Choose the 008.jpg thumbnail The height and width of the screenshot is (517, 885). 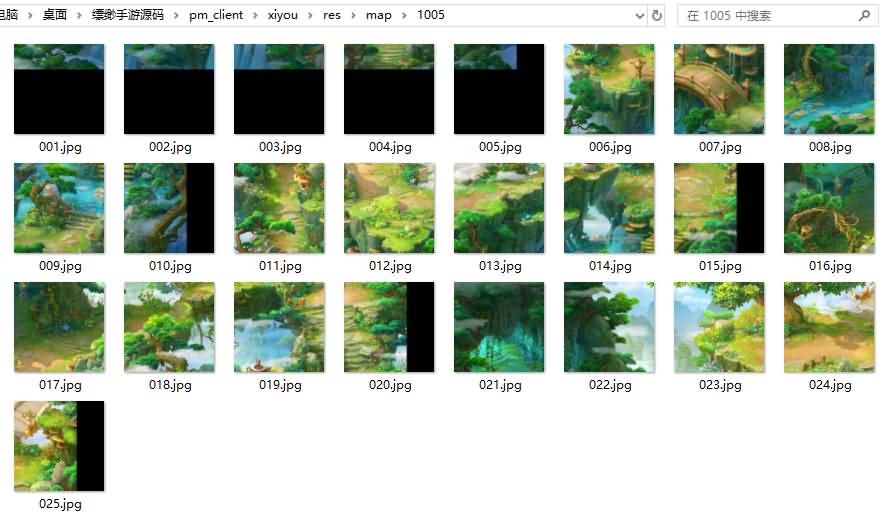point(829,89)
